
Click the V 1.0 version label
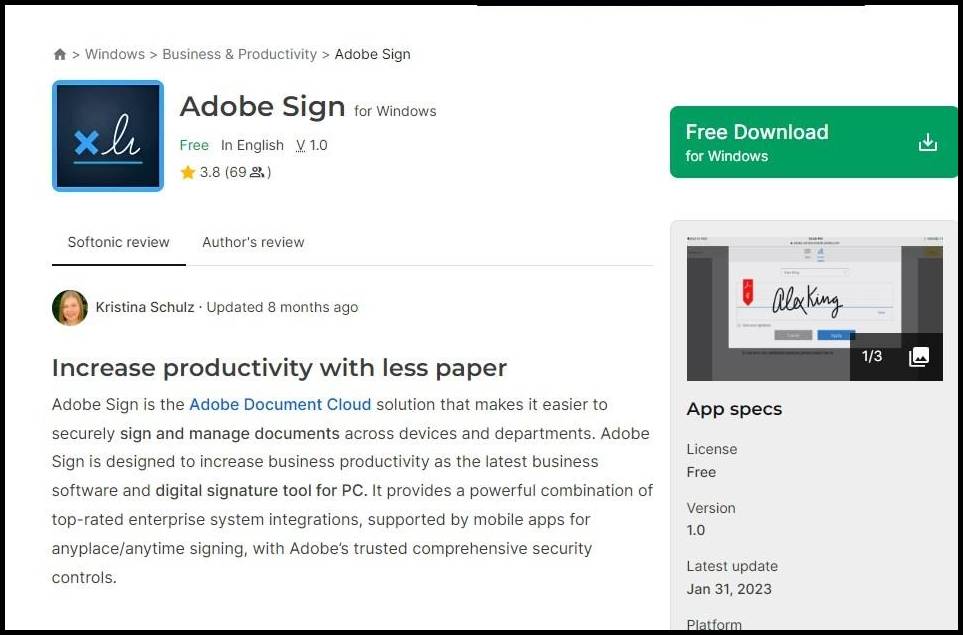point(312,146)
